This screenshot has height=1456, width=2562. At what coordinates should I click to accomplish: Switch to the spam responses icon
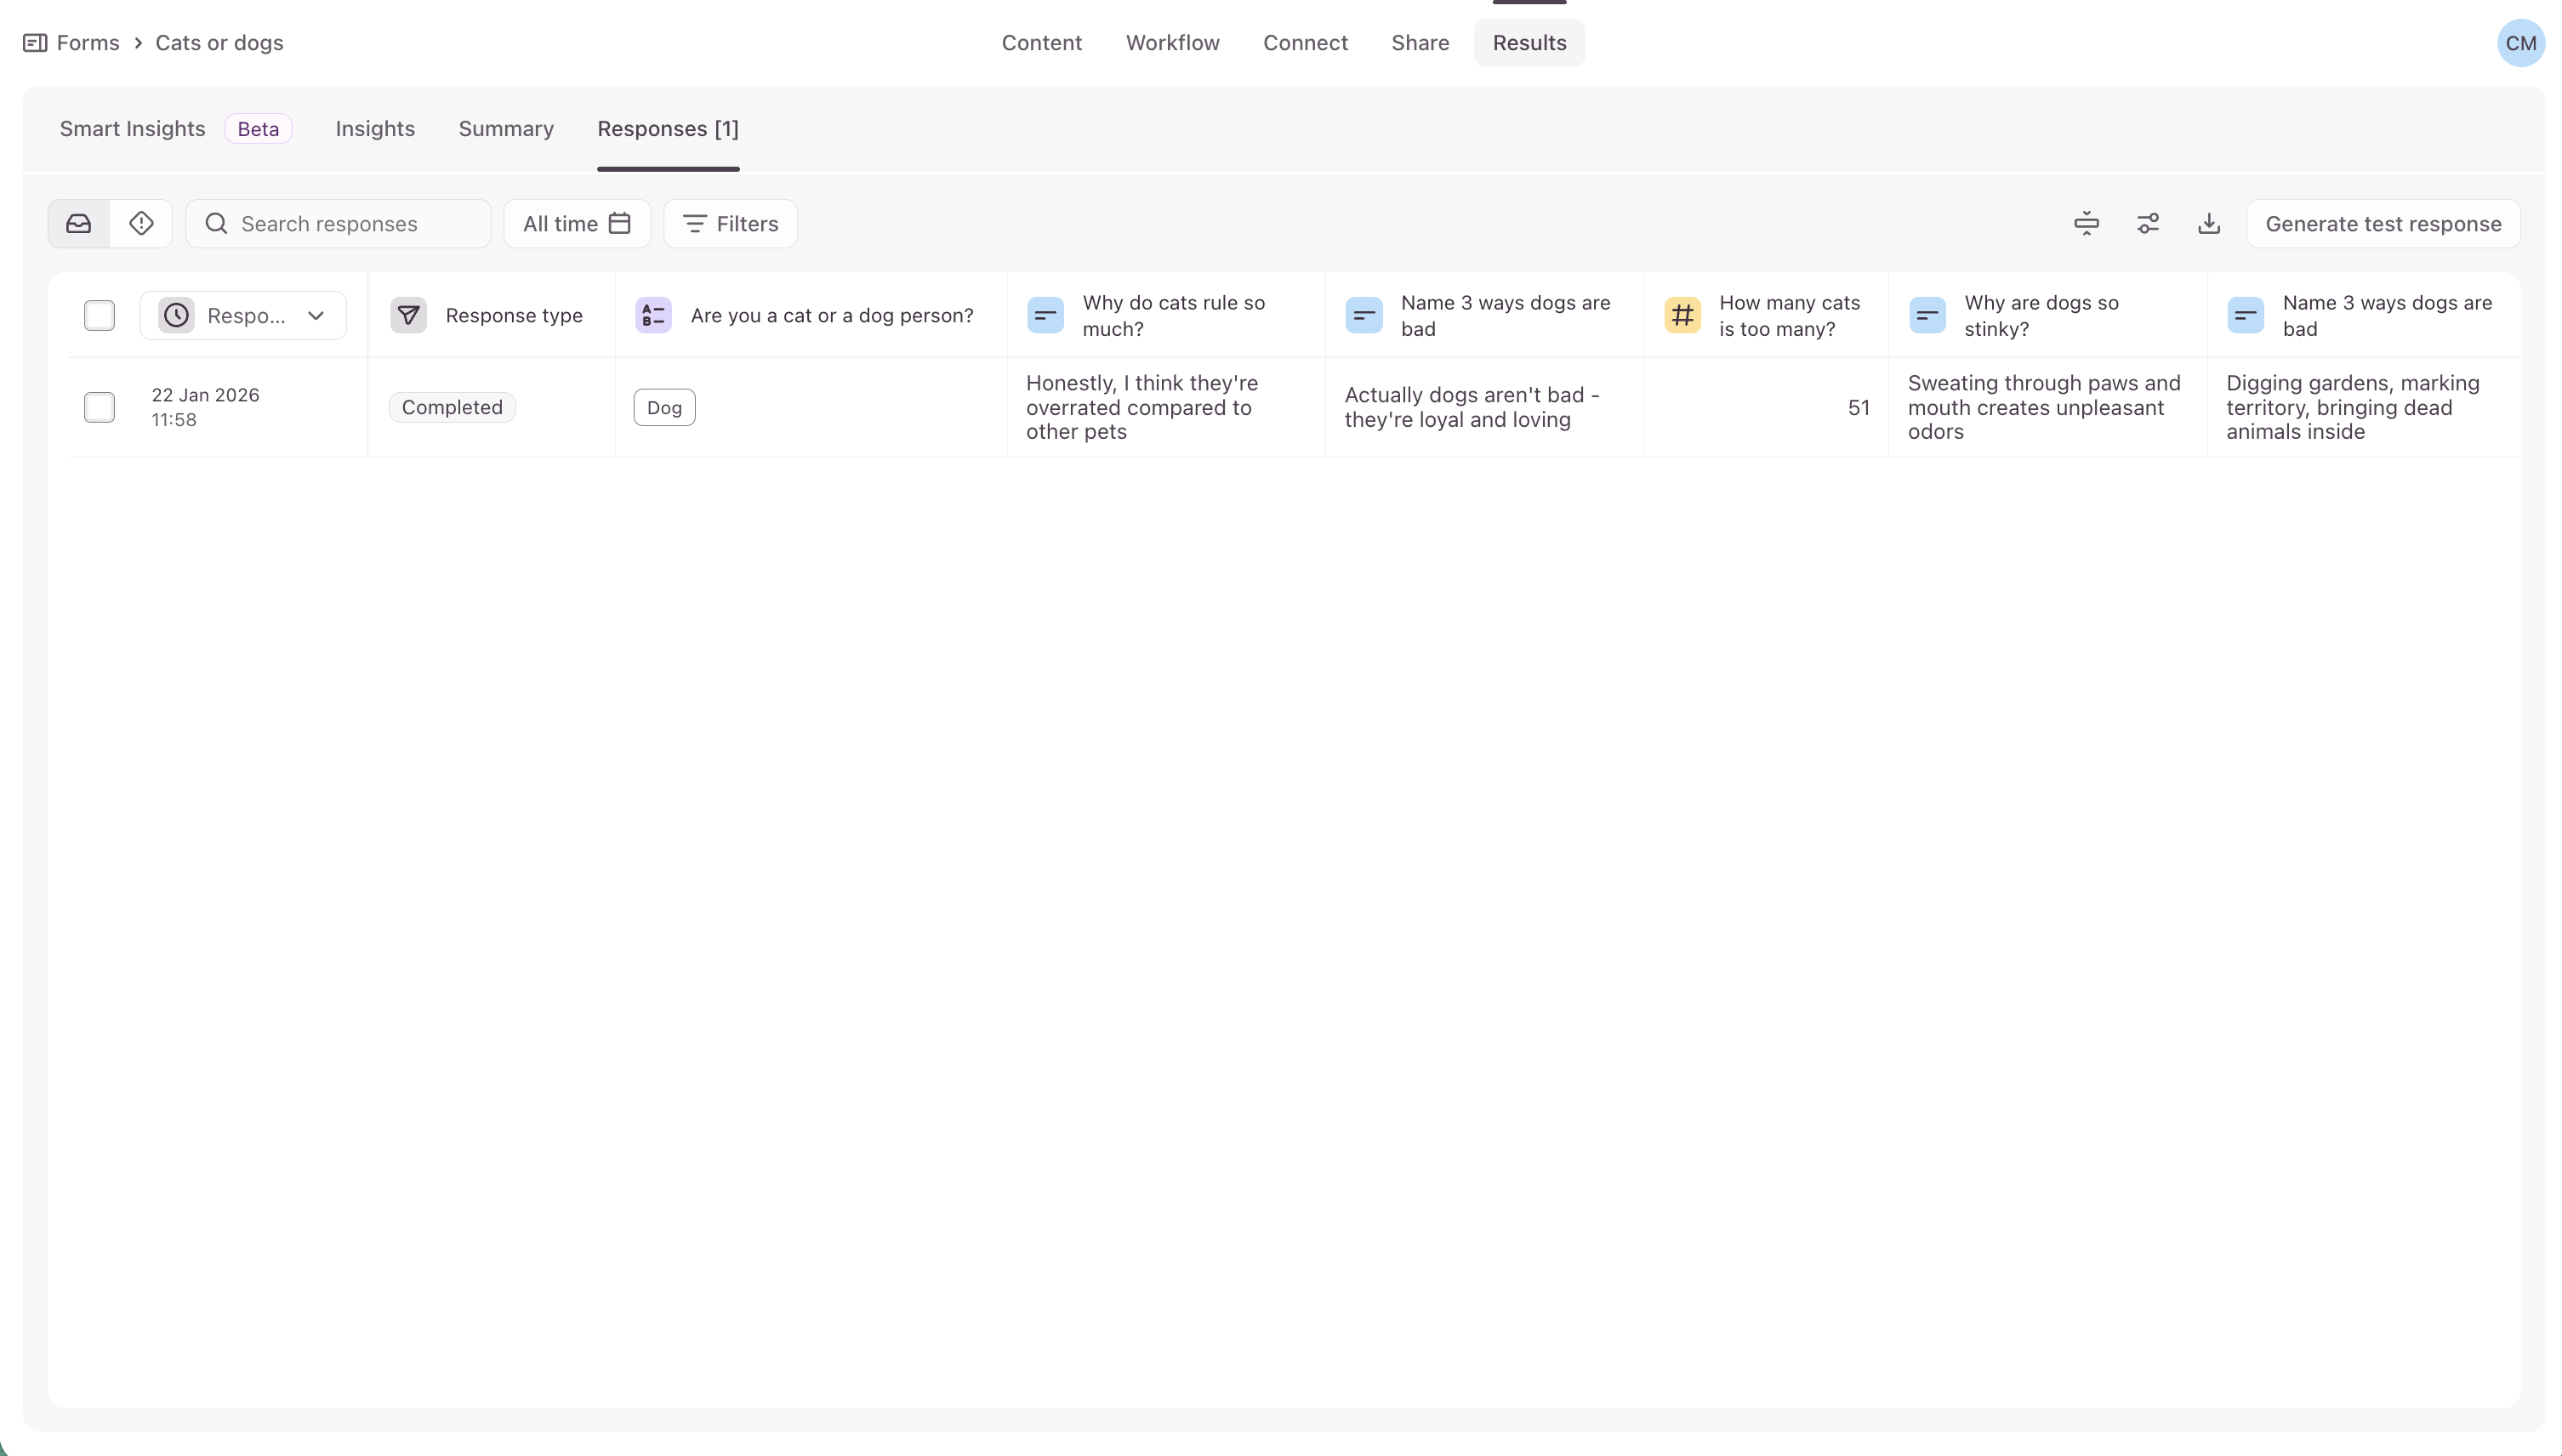(x=141, y=224)
